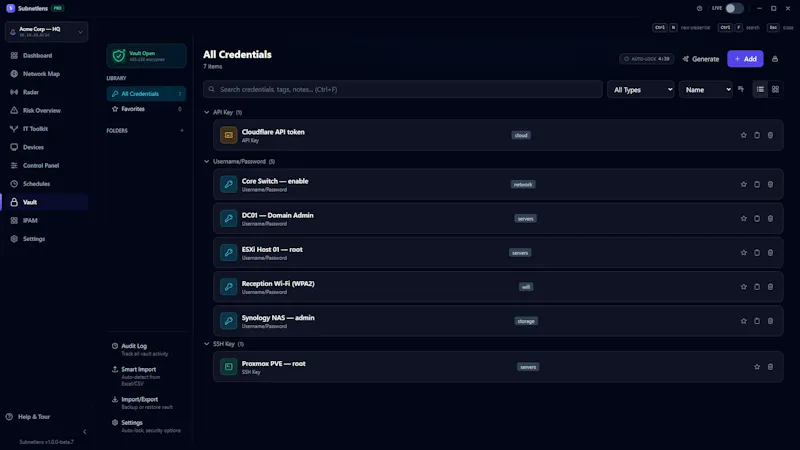Copy the Cloudflare API token
The image size is (800, 450).
[757, 135]
